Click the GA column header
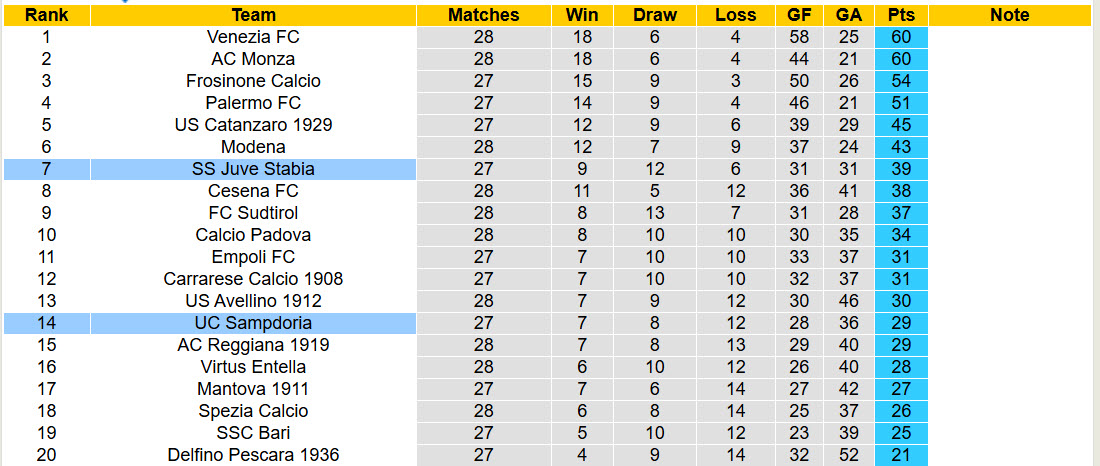The width and height of the screenshot is (1100, 466). tap(849, 15)
